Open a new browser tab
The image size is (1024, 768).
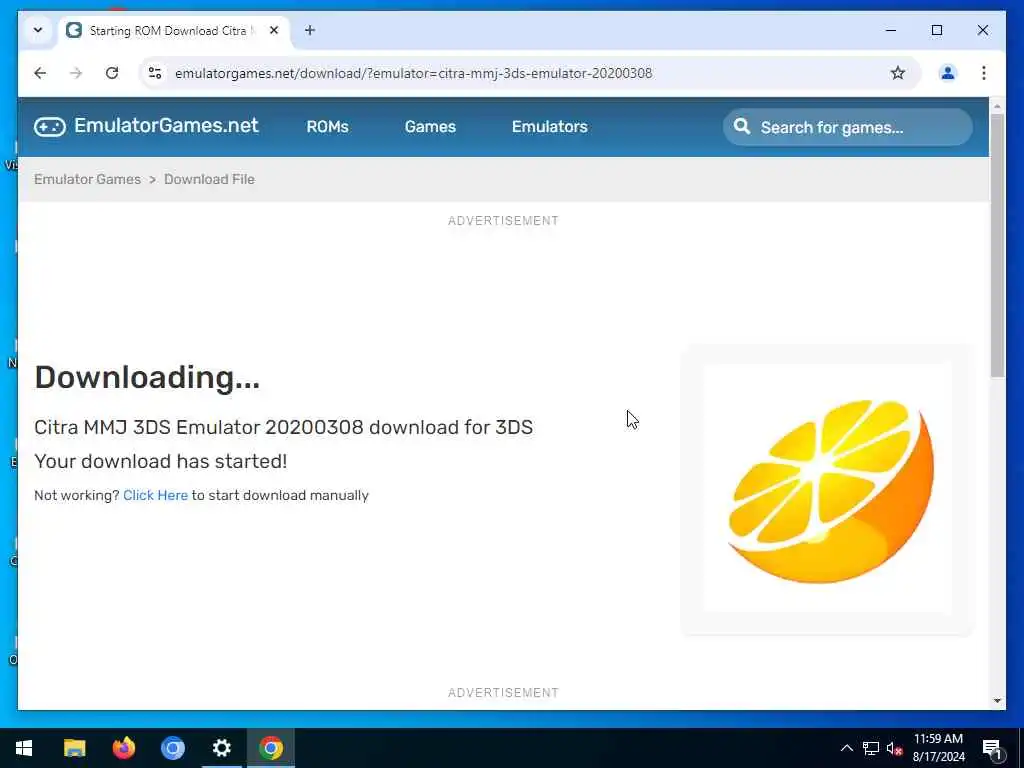click(310, 30)
